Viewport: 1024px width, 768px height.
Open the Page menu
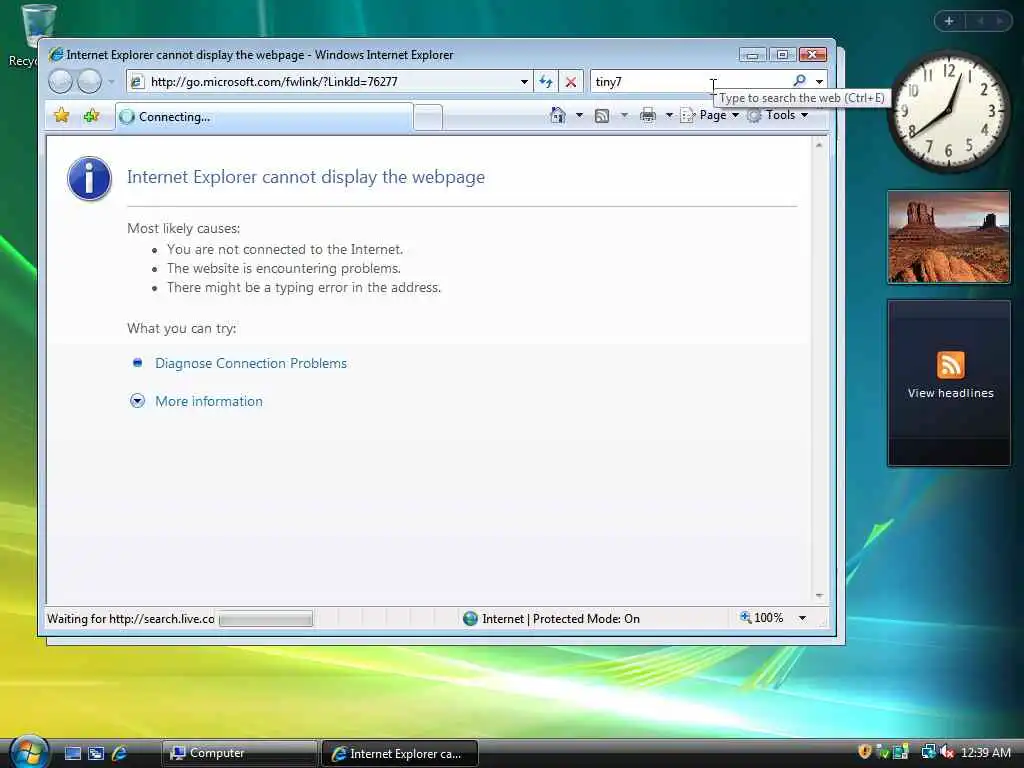(709, 116)
